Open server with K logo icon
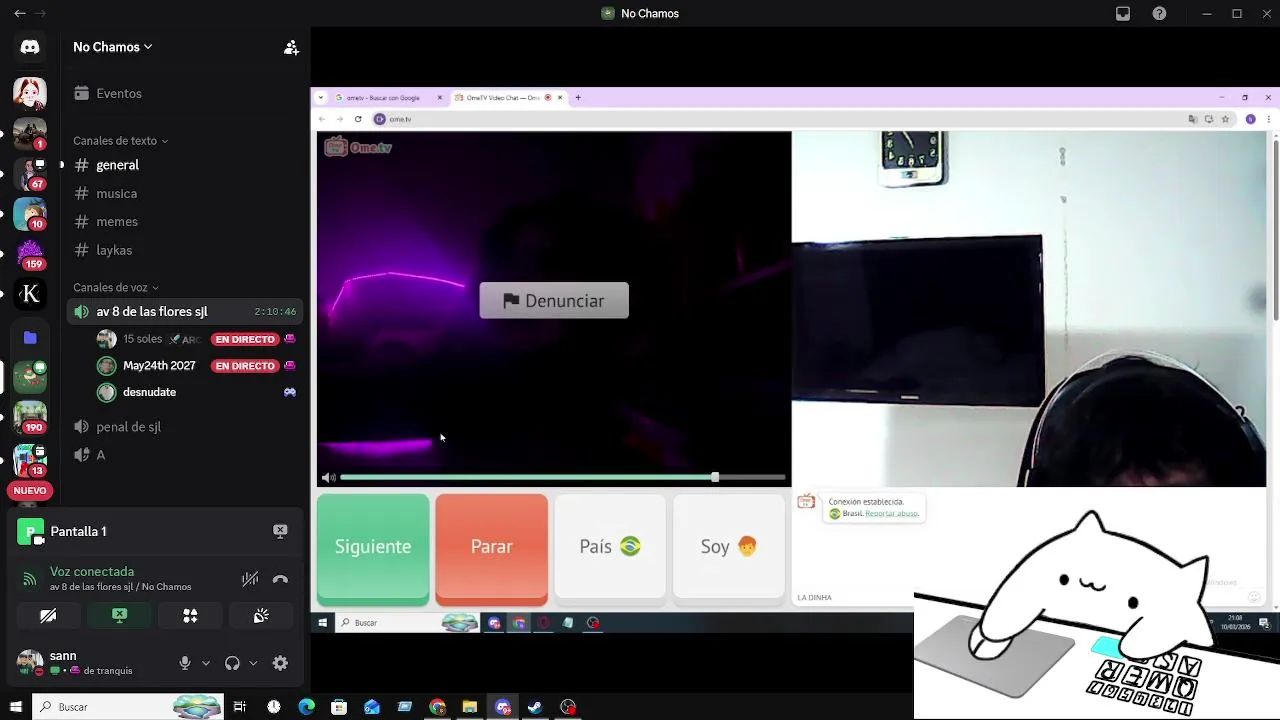This screenshot has width=1280, height=720. click(30, 293)
